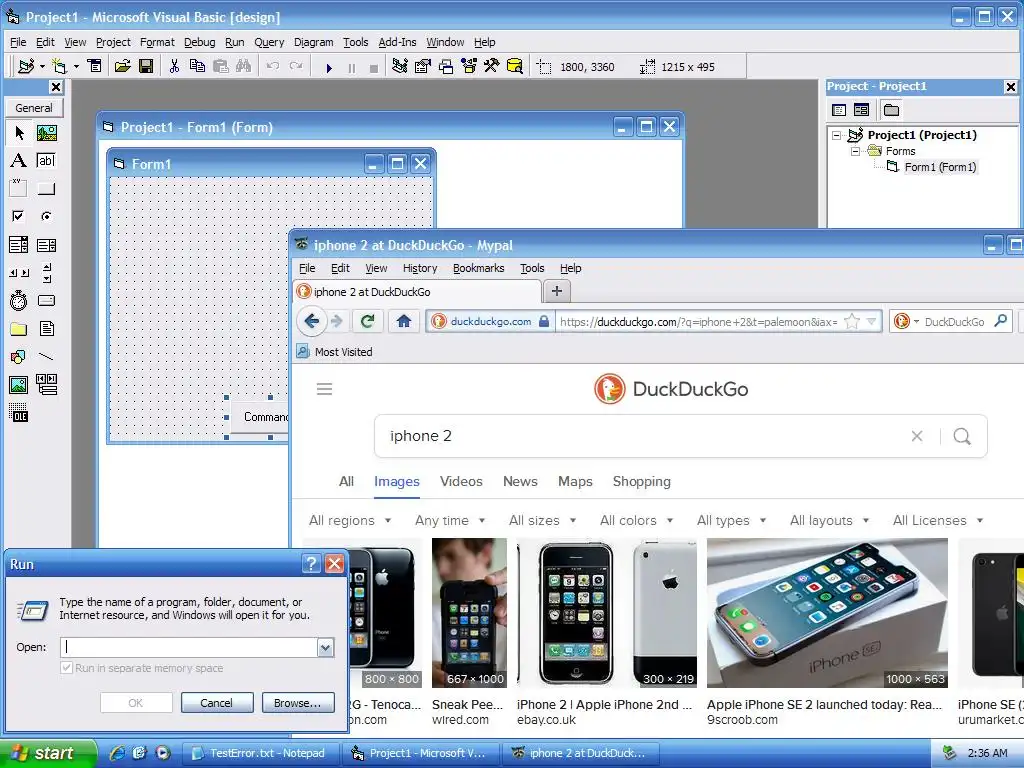This screenshot has height=768, width=1024.
Task: Click Cancel in the Run dialog
Action: coord(217,703)
